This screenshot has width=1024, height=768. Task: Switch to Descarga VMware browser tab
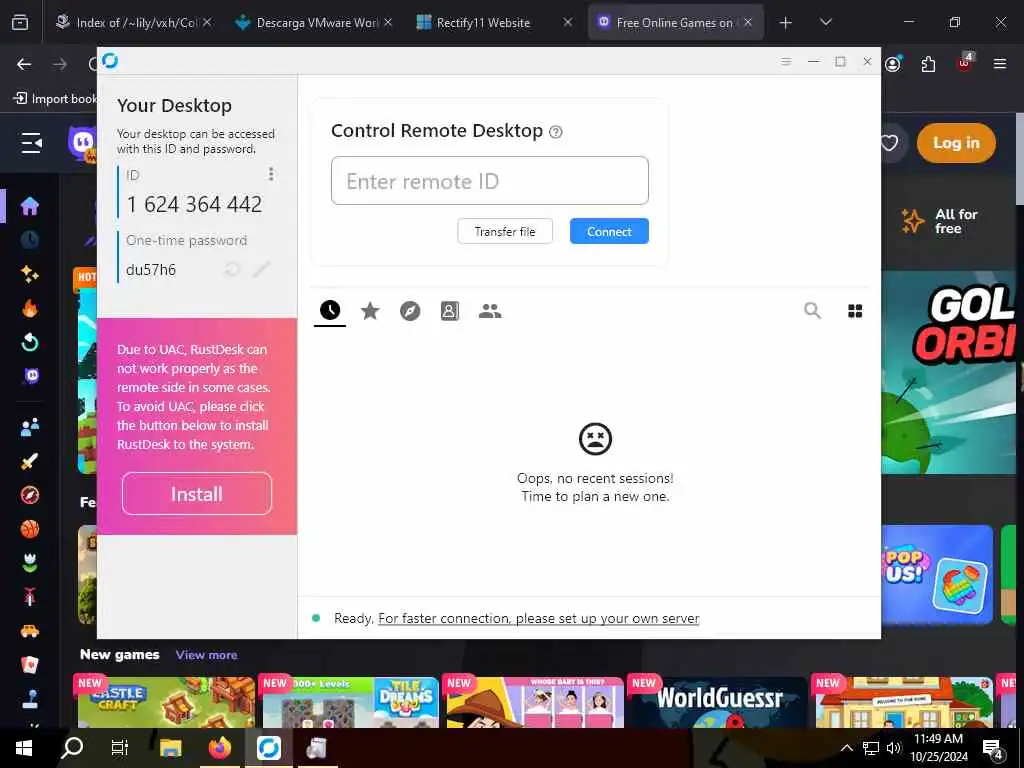pos(315,22)
